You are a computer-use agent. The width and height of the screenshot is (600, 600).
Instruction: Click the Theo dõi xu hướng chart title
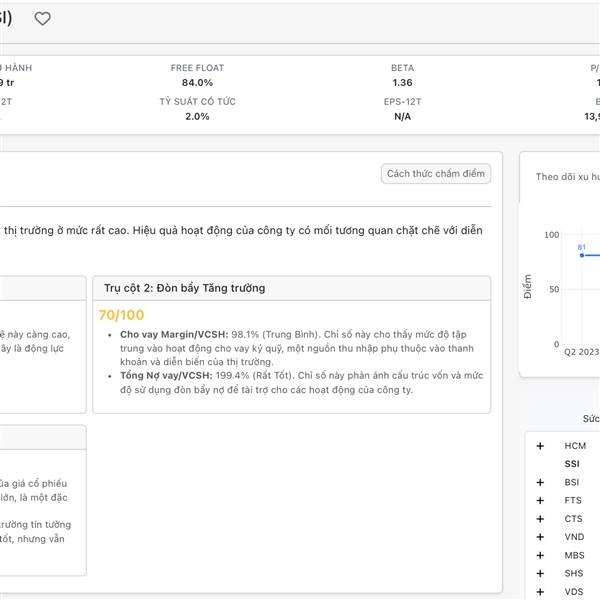point(567,177)
